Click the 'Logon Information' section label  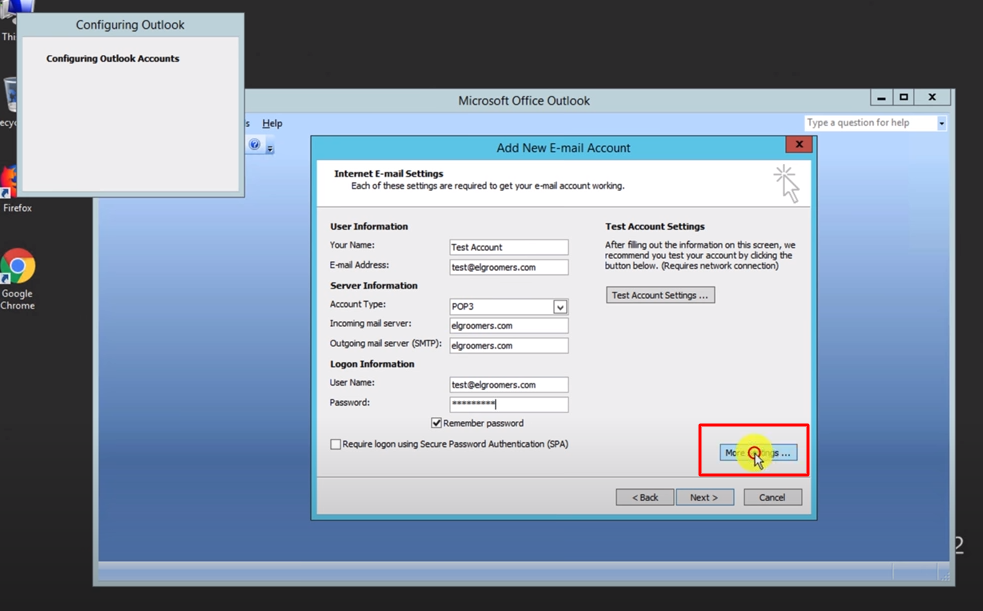372,364
